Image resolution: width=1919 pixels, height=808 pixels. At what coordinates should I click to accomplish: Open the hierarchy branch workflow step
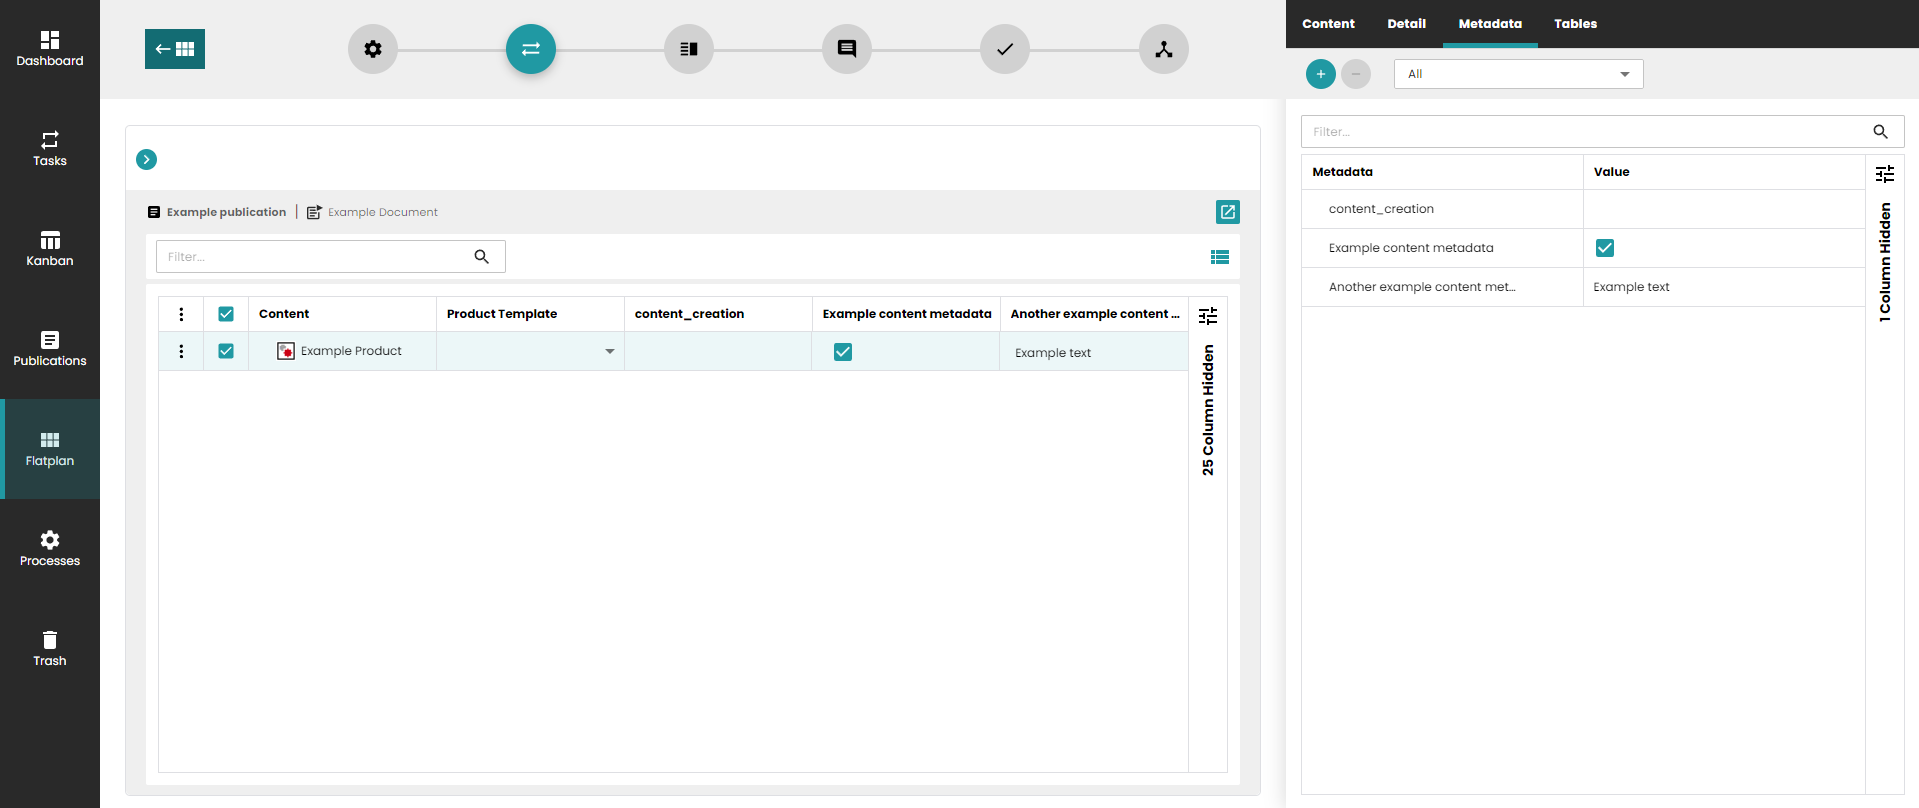(1164, 49)
